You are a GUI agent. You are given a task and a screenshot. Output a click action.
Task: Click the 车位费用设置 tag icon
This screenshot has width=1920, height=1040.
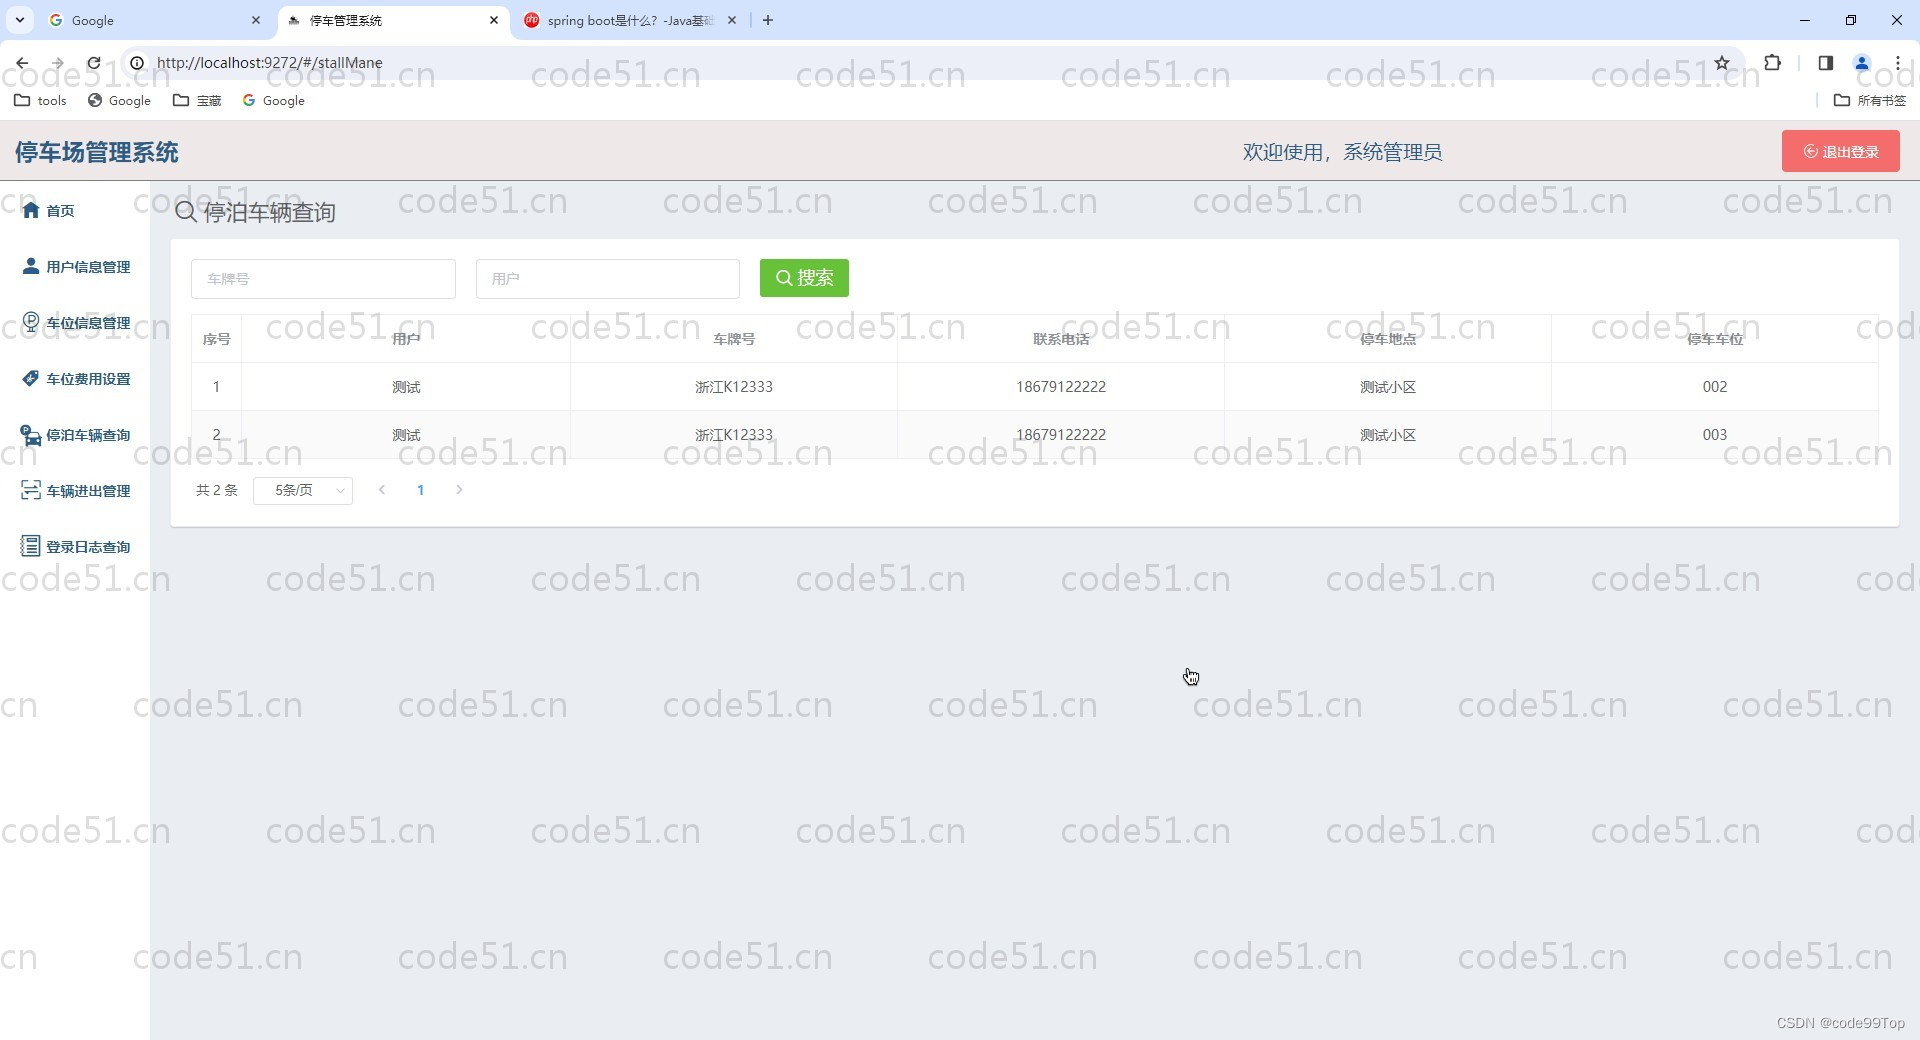point(31,378)
